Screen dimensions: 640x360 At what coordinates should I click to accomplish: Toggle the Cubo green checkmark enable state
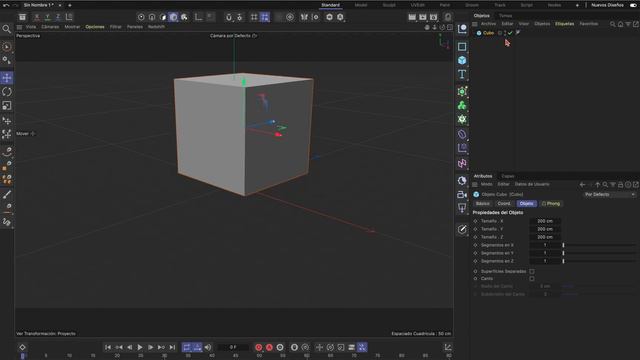pos(510,33)
